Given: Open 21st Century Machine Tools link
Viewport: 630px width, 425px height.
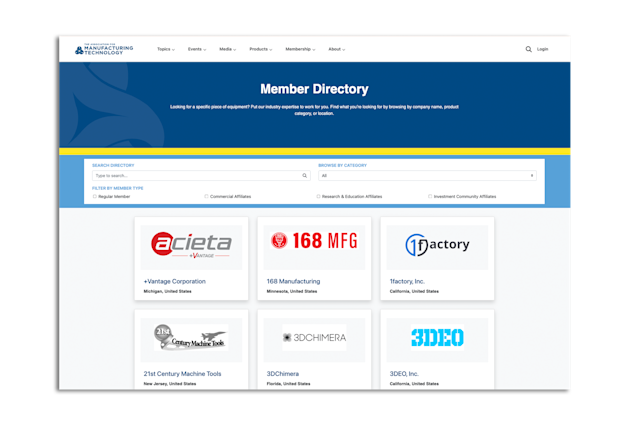Looking at the screenshot, I should [x=182, y=374].
